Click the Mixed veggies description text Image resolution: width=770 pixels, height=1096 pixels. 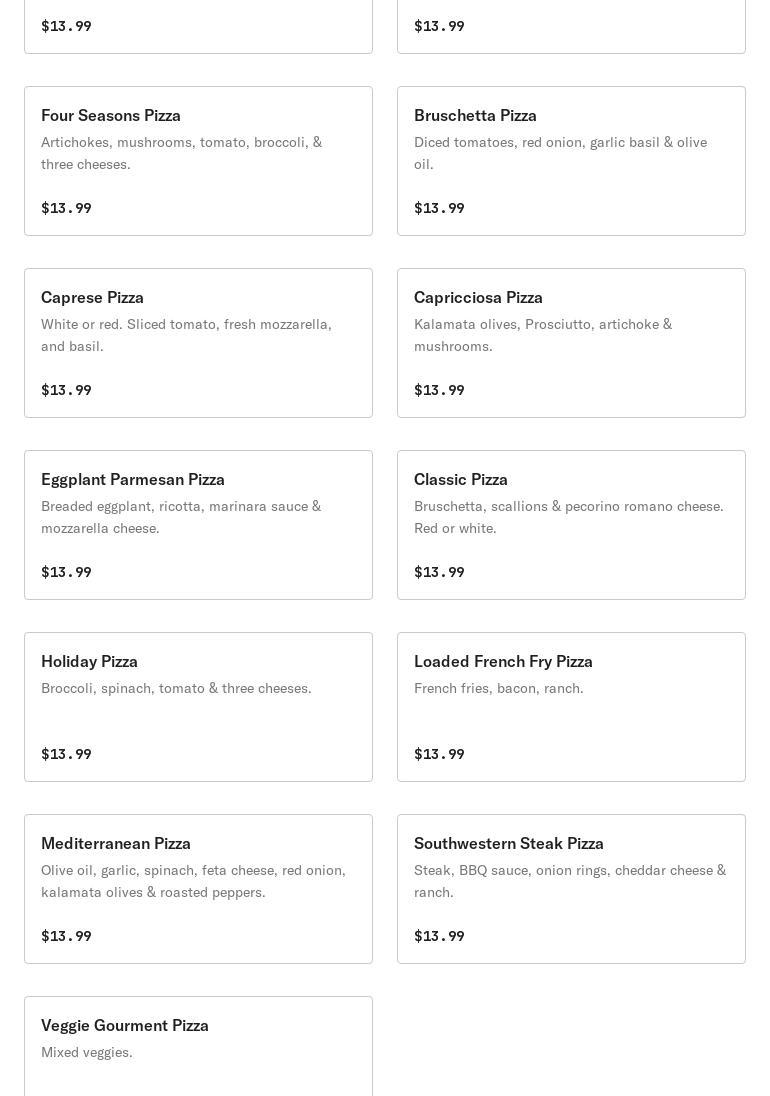tap(87, 1052)
